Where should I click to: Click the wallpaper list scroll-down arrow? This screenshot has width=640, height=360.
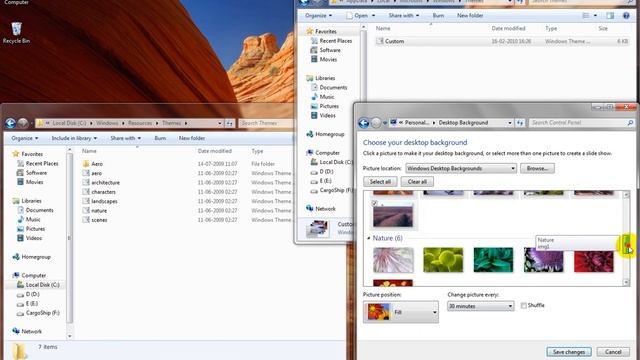coord(626,282)
